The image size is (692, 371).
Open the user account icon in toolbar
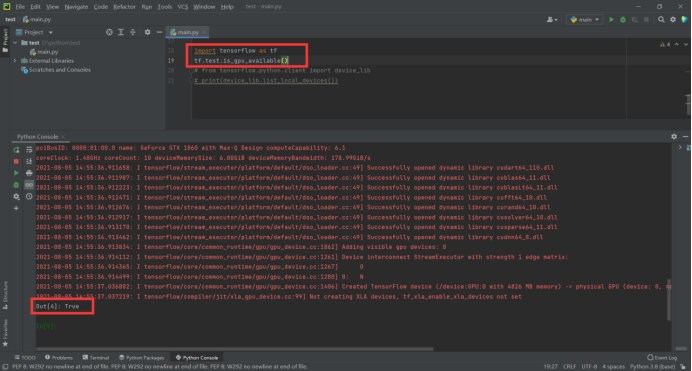[552, 19]
